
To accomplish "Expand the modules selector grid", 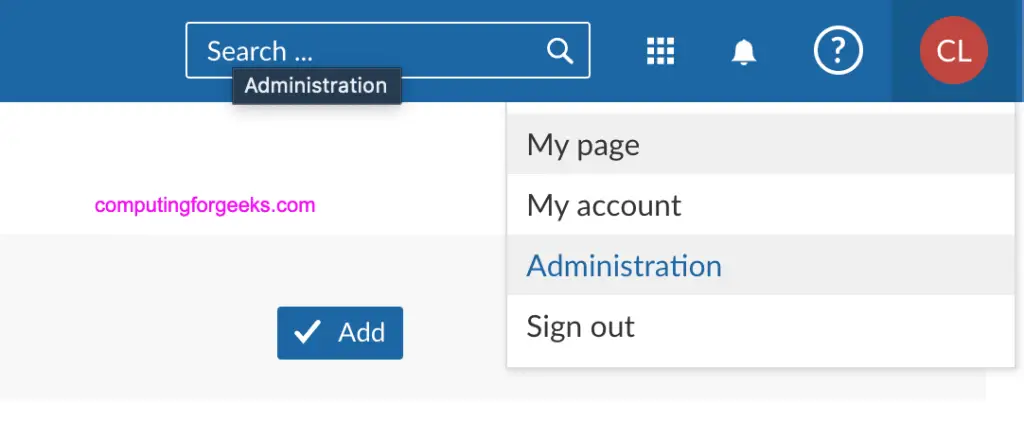I will tap(660, 50).
